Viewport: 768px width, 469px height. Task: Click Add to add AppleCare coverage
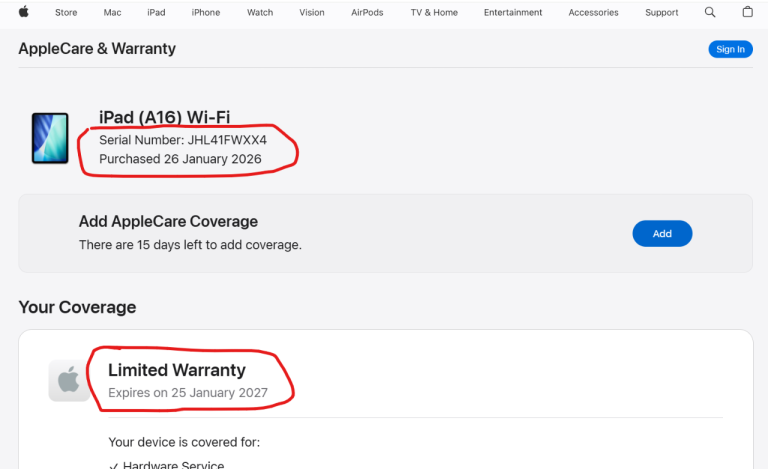[662, 233]
